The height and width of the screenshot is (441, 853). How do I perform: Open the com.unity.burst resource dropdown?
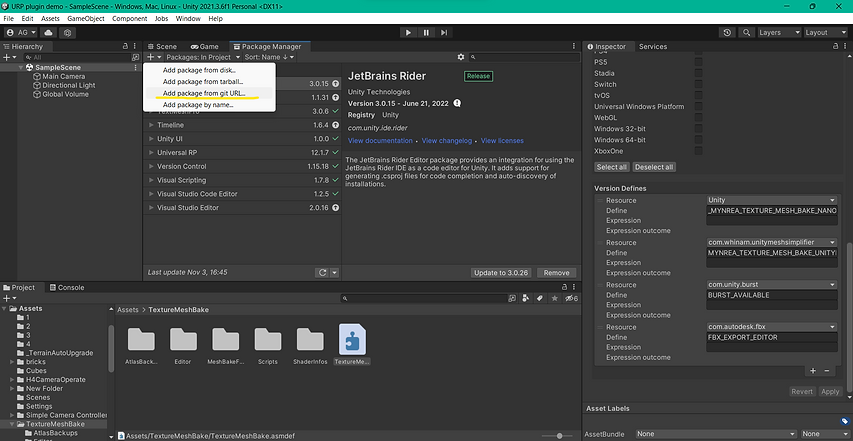click(771, 284)
